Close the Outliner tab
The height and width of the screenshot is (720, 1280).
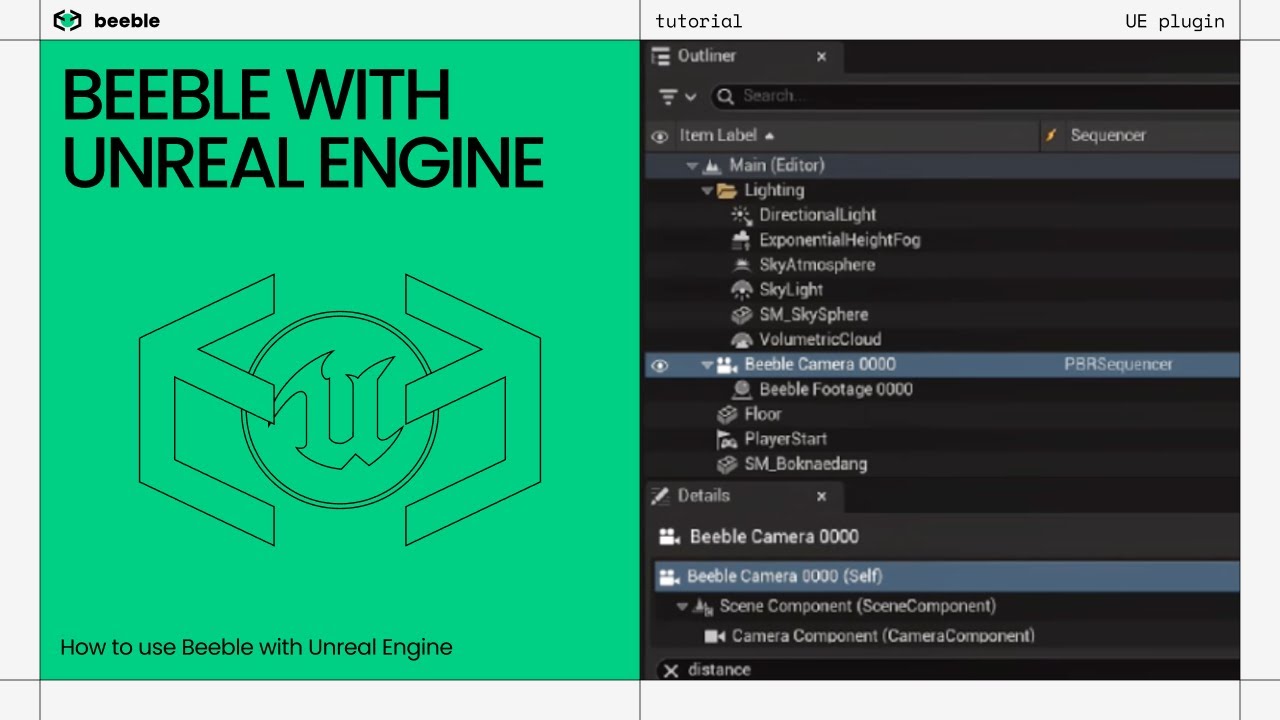pyautogui.click(x=821, y=57)
